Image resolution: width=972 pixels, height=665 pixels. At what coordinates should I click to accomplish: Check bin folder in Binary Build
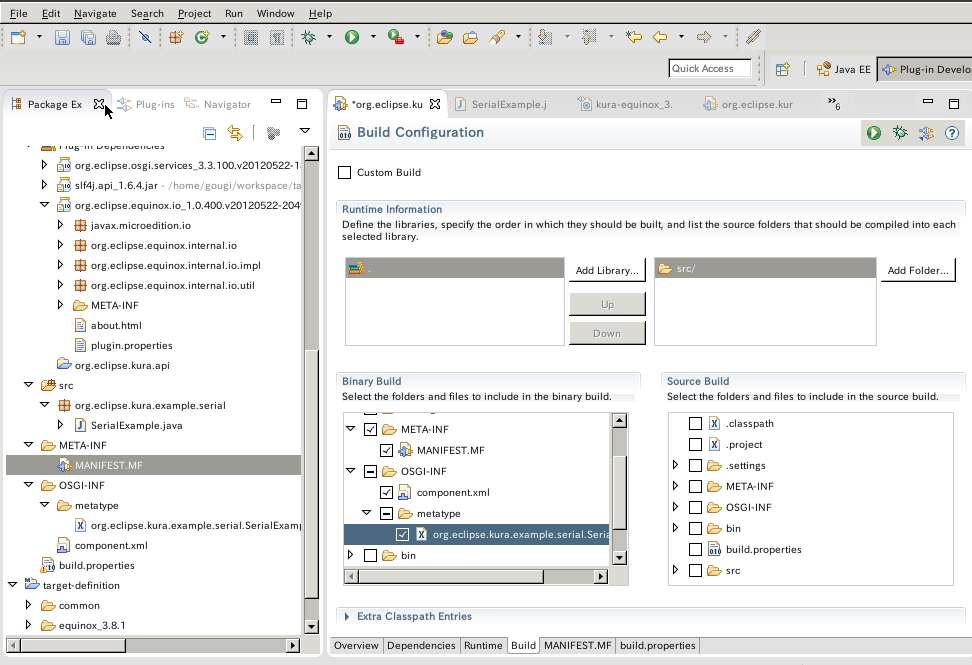371,555
